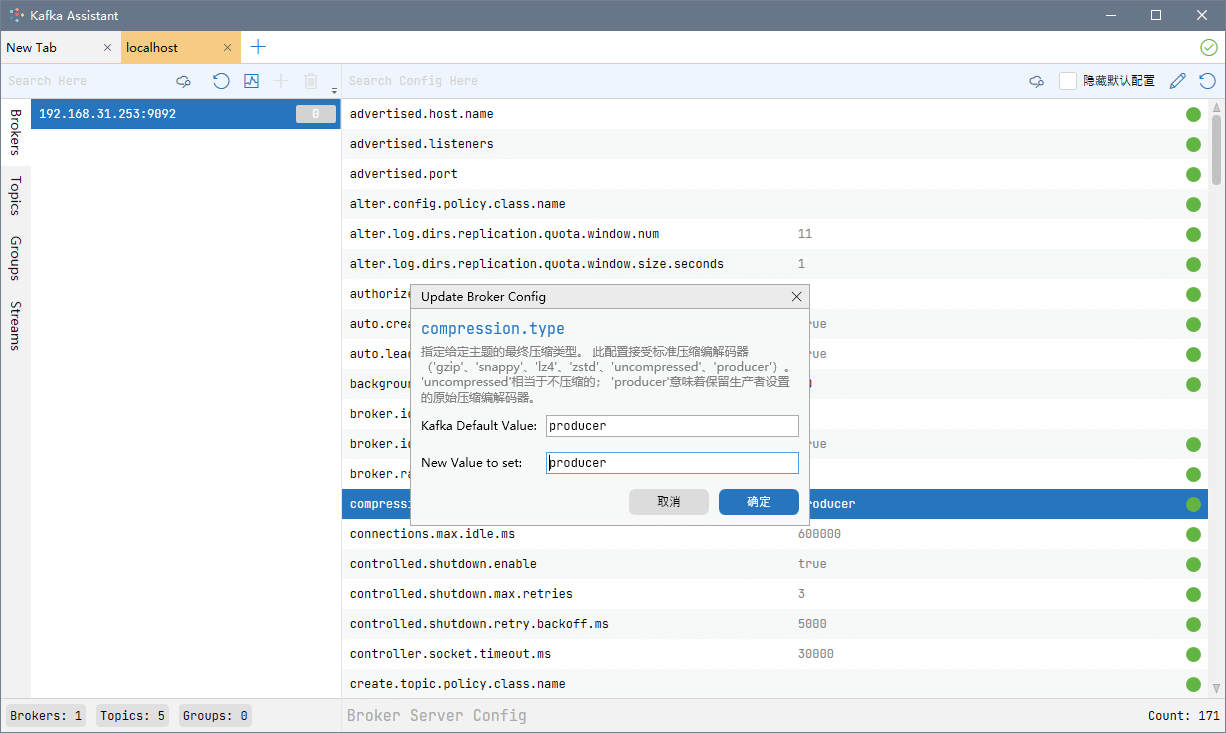
Task: Switch to the Topics side tab
Action: [x=15, y=196]
